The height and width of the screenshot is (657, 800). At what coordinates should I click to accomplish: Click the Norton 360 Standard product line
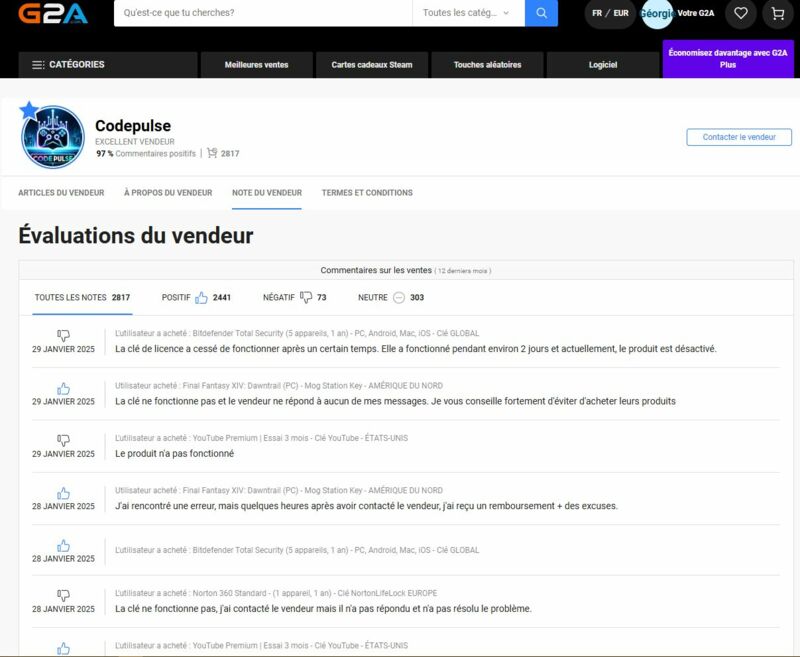coord(276,593)
